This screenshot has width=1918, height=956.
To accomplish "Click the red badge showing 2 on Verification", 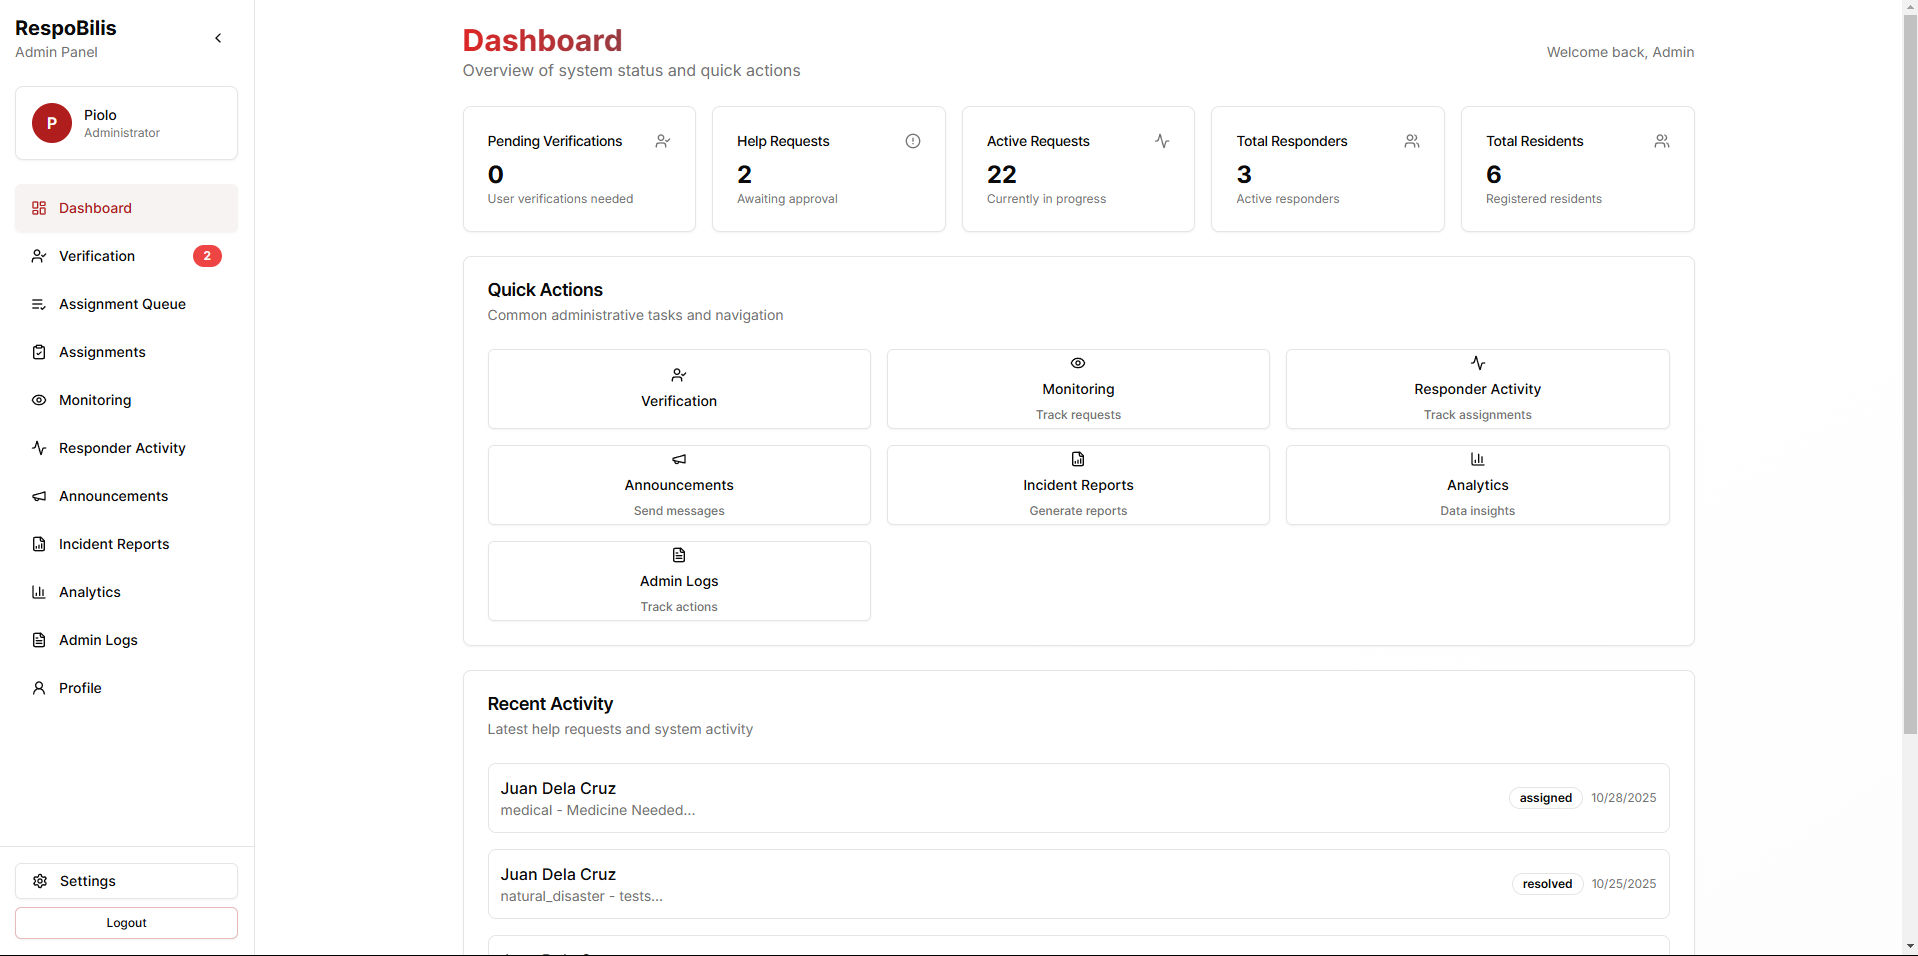I will point(207,256).
